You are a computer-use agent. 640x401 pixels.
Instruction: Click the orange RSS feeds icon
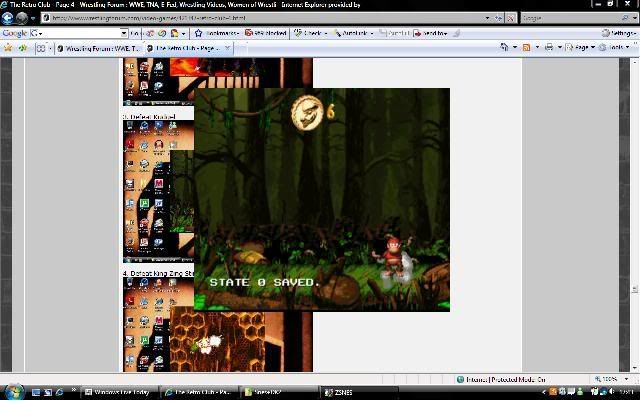527,47
